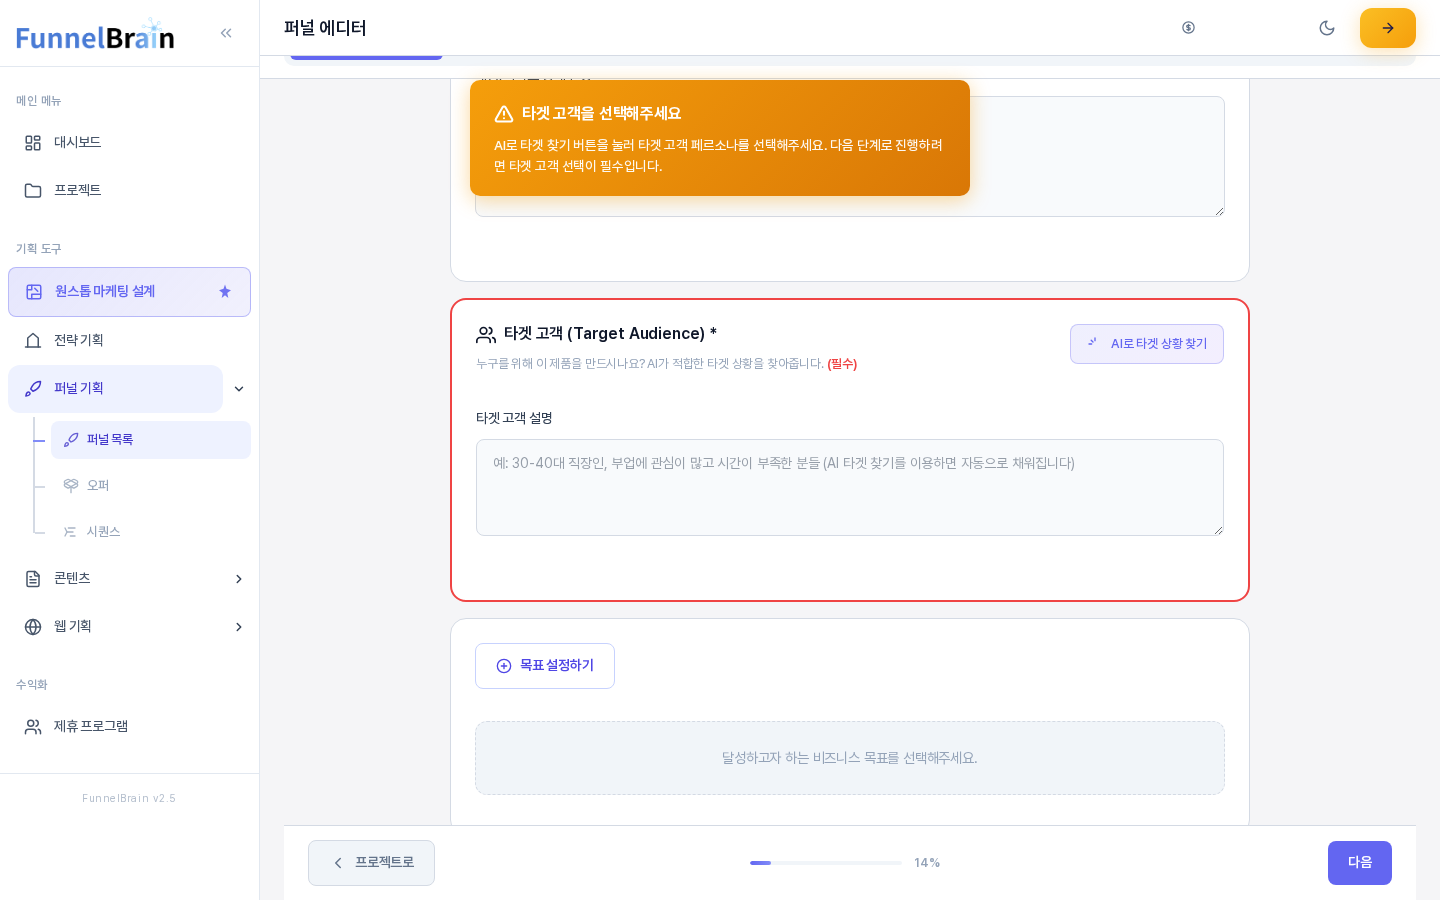Image resolution: width=1440 pixels, height=900 pixels.
Task: Click the 목표 설정하기 button
Action: click(x=545, y=666)
